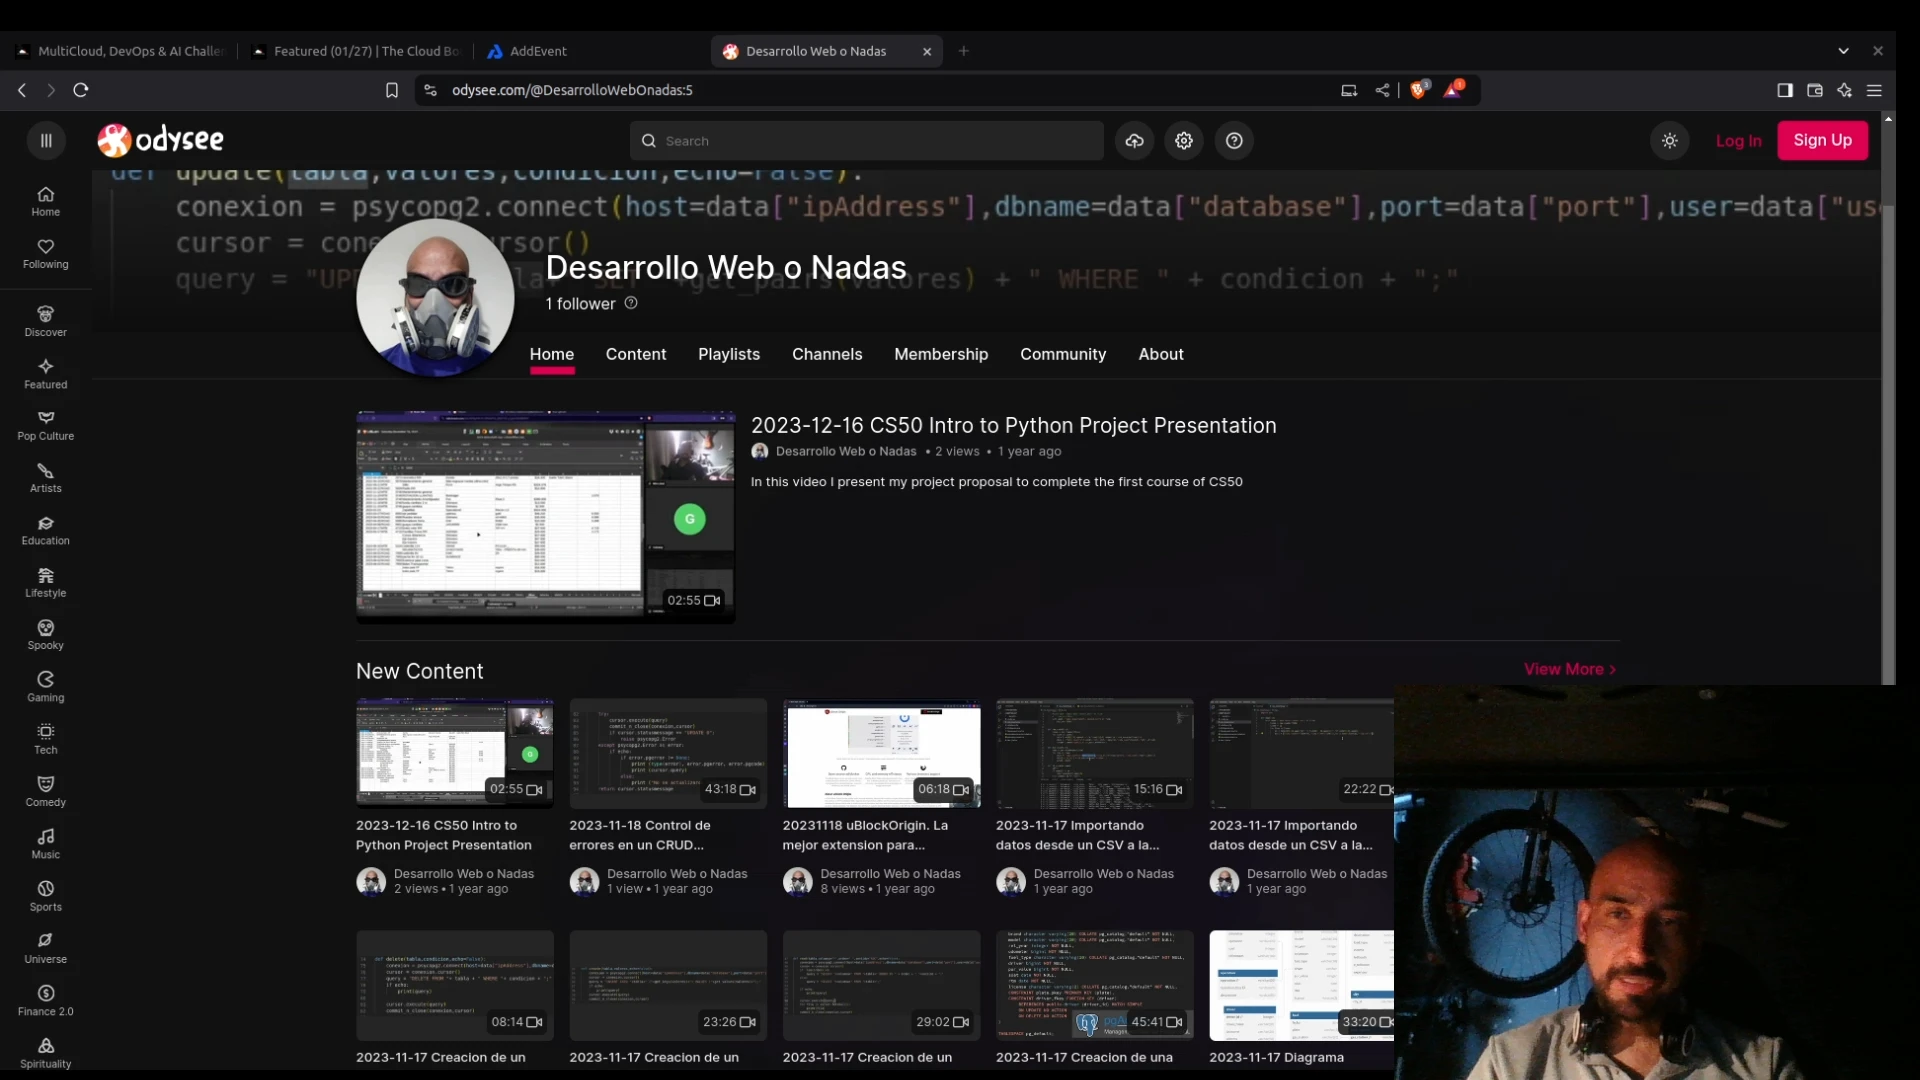Open the browser wallet icon
The width and height of the screenshot is (1920, 1080).
coord(1815,90)
